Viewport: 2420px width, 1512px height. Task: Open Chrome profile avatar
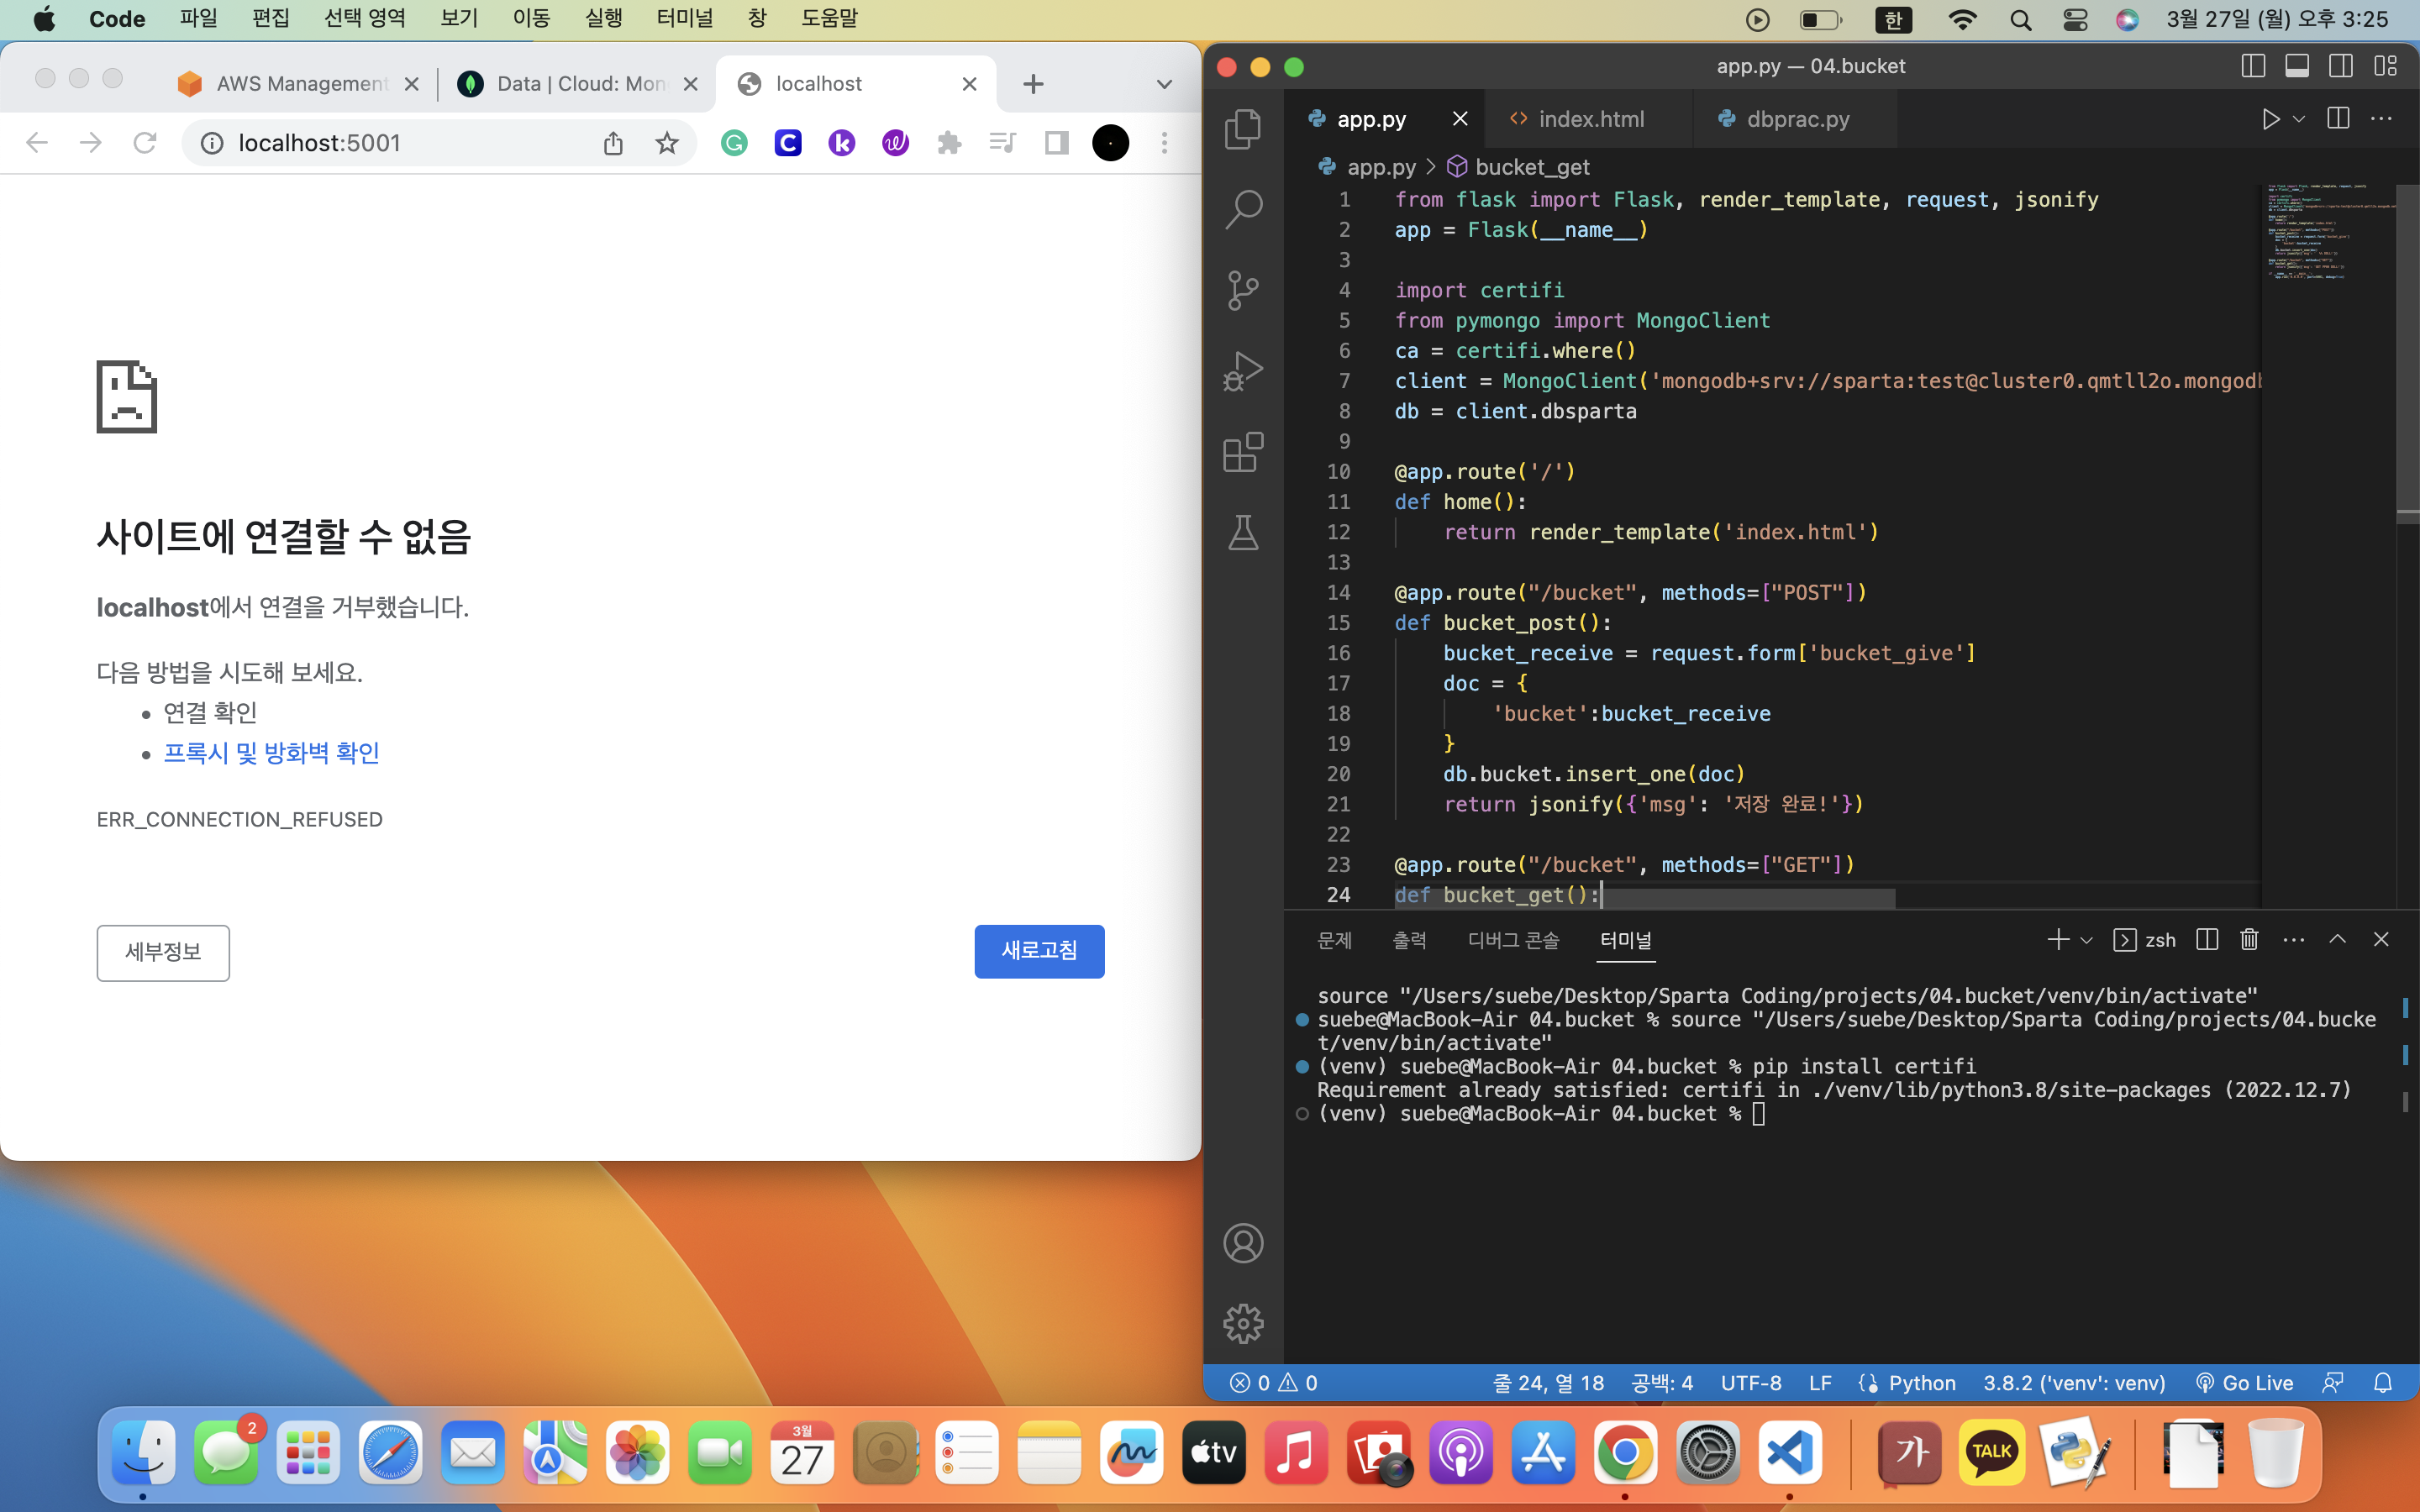point(1110,143)
